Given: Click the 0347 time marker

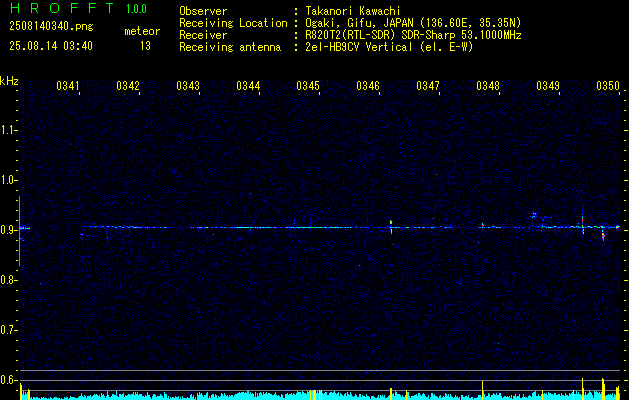Looking at the screenshot, I should [428, 85].
